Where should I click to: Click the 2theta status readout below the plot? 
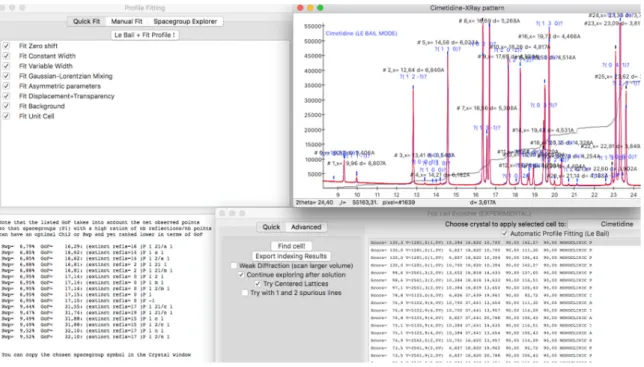[314, 202]
